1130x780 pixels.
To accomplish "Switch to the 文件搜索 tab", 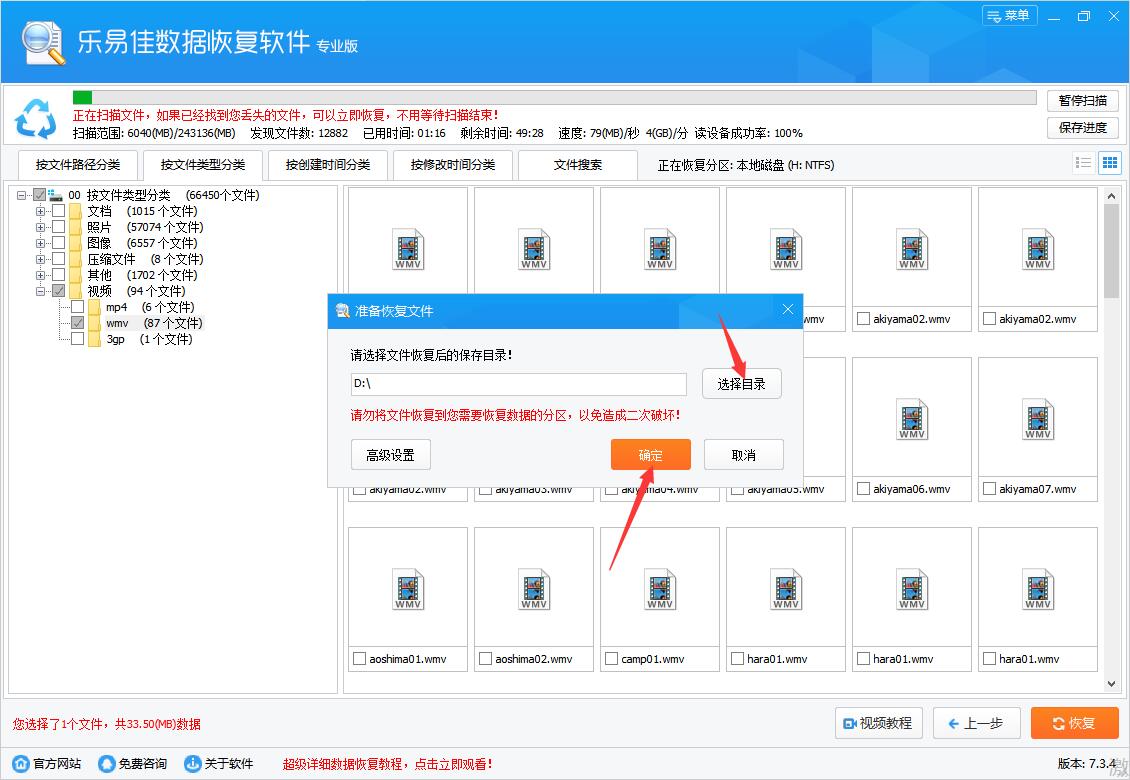I will coord(578,164).
